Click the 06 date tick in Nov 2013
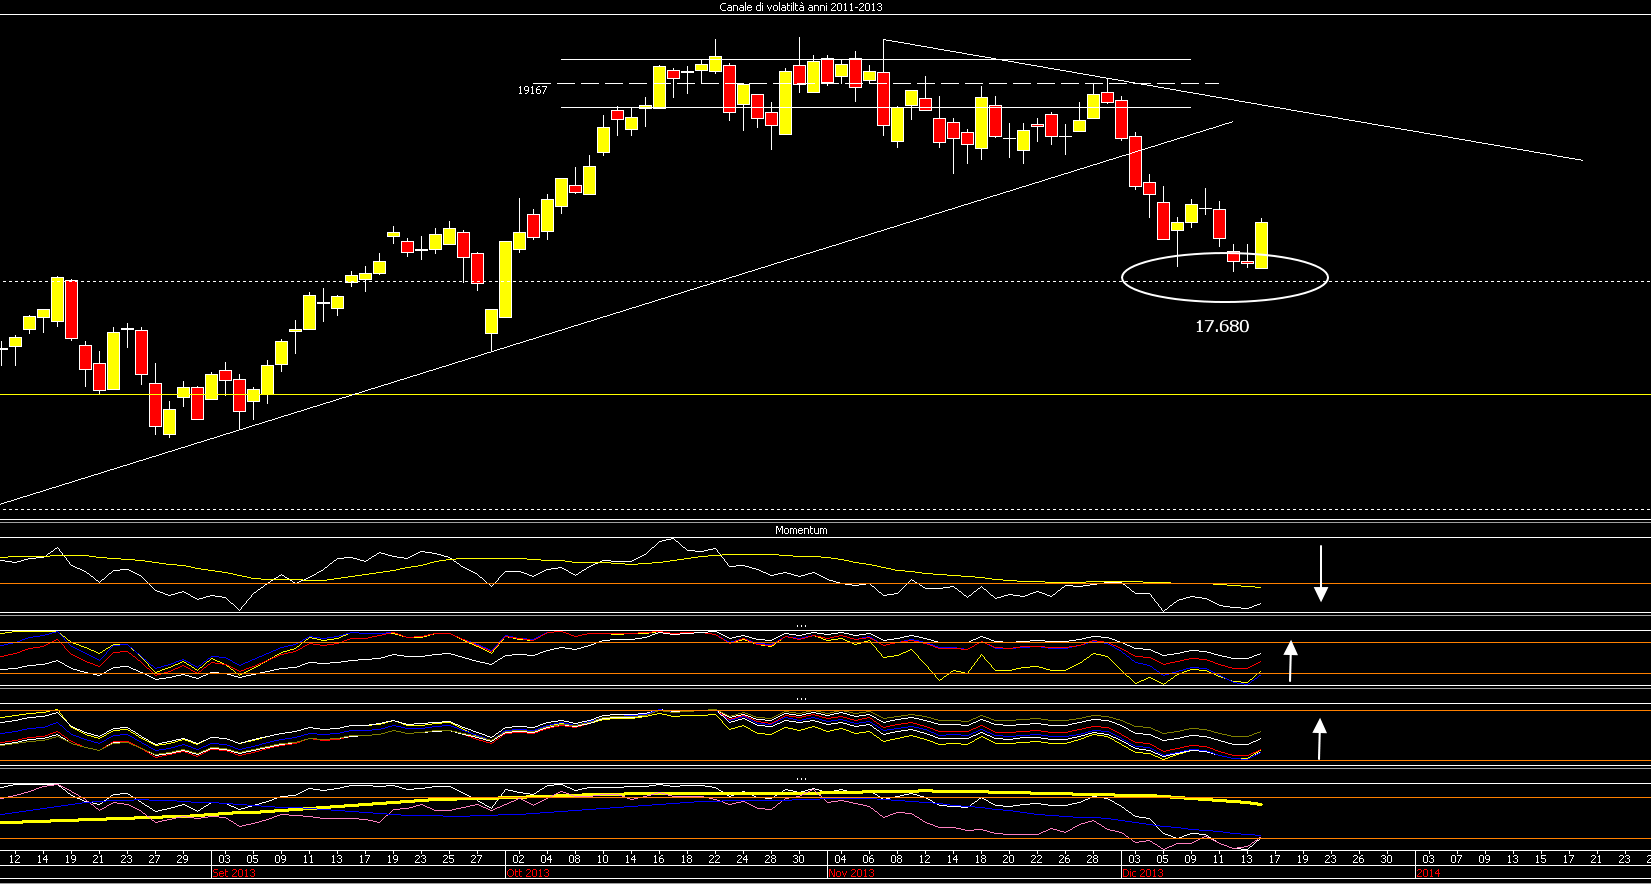 click(868, 859)
